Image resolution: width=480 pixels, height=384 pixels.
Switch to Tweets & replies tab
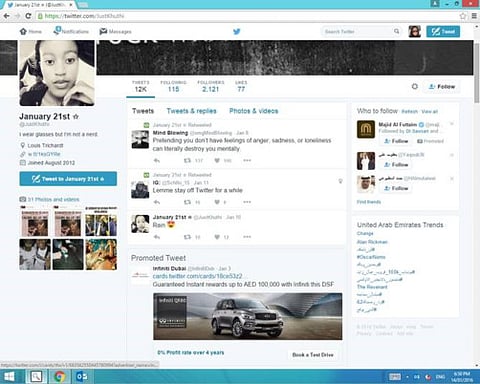pos(191,111)
